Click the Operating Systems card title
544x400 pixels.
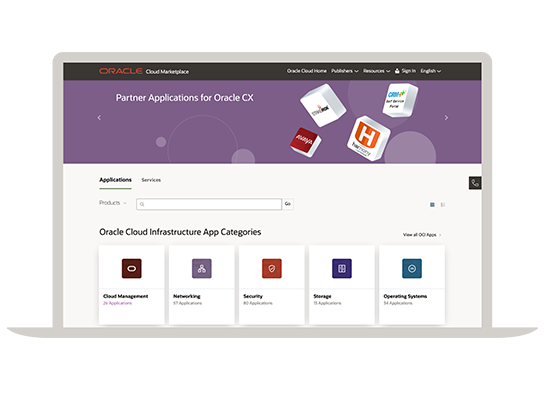click(405, 296)
